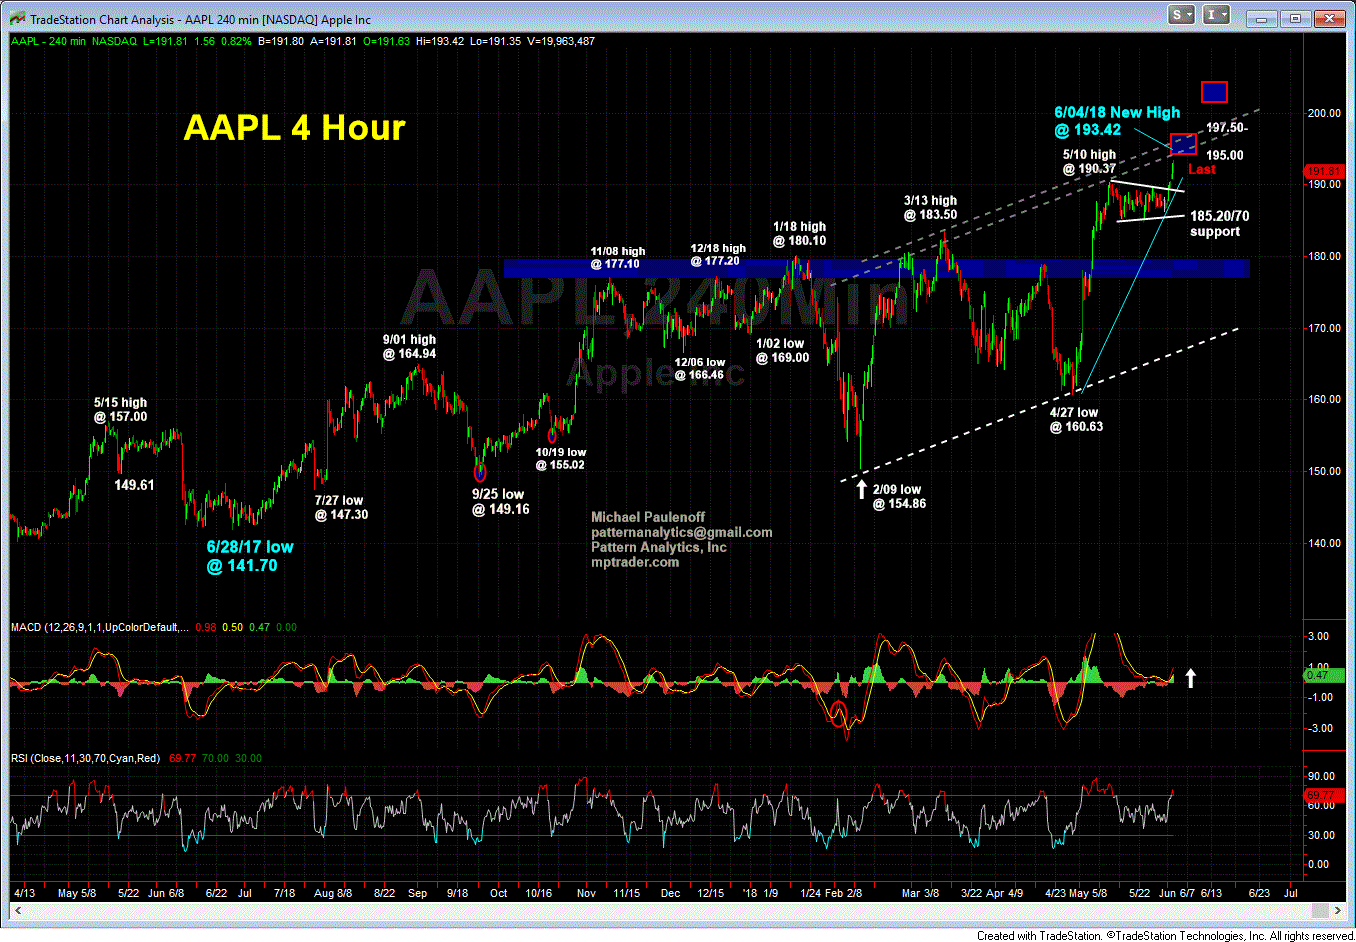Click the '11/08 high @ 177.10' label
The width and height of the screenshot is (1356, 942).
(x=616, y=257)
